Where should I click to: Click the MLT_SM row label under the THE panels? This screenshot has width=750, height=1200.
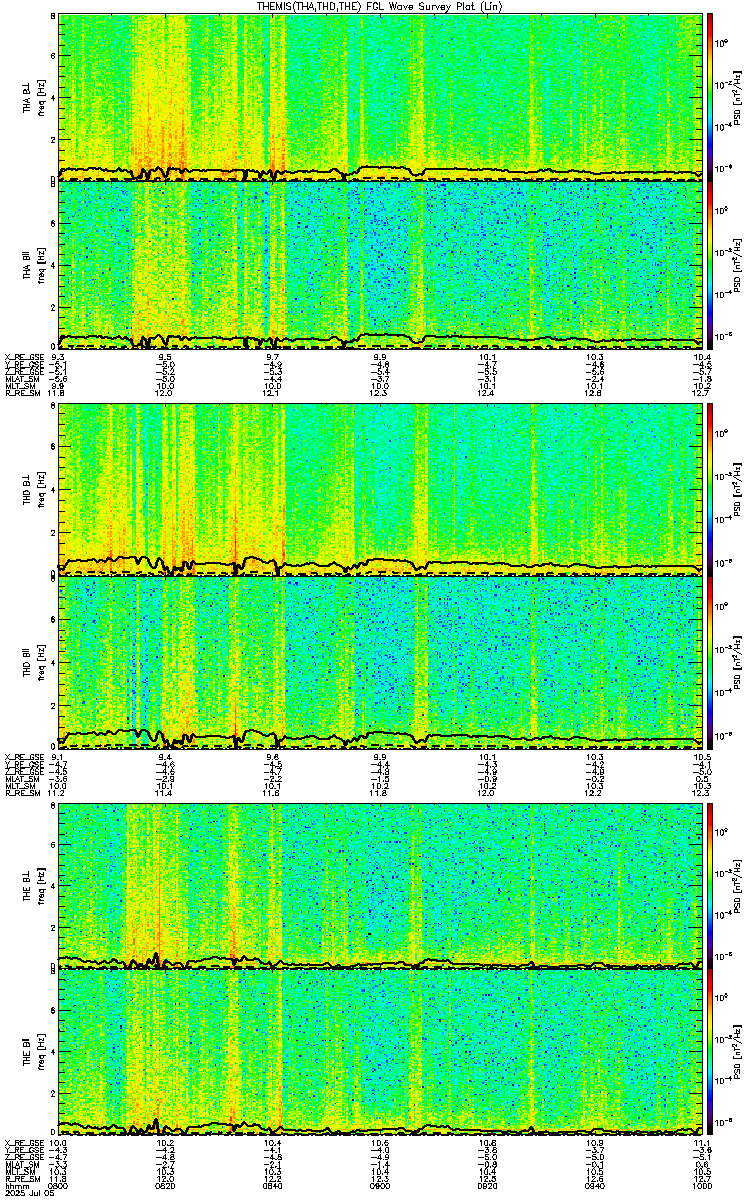tap(20, 1171)
